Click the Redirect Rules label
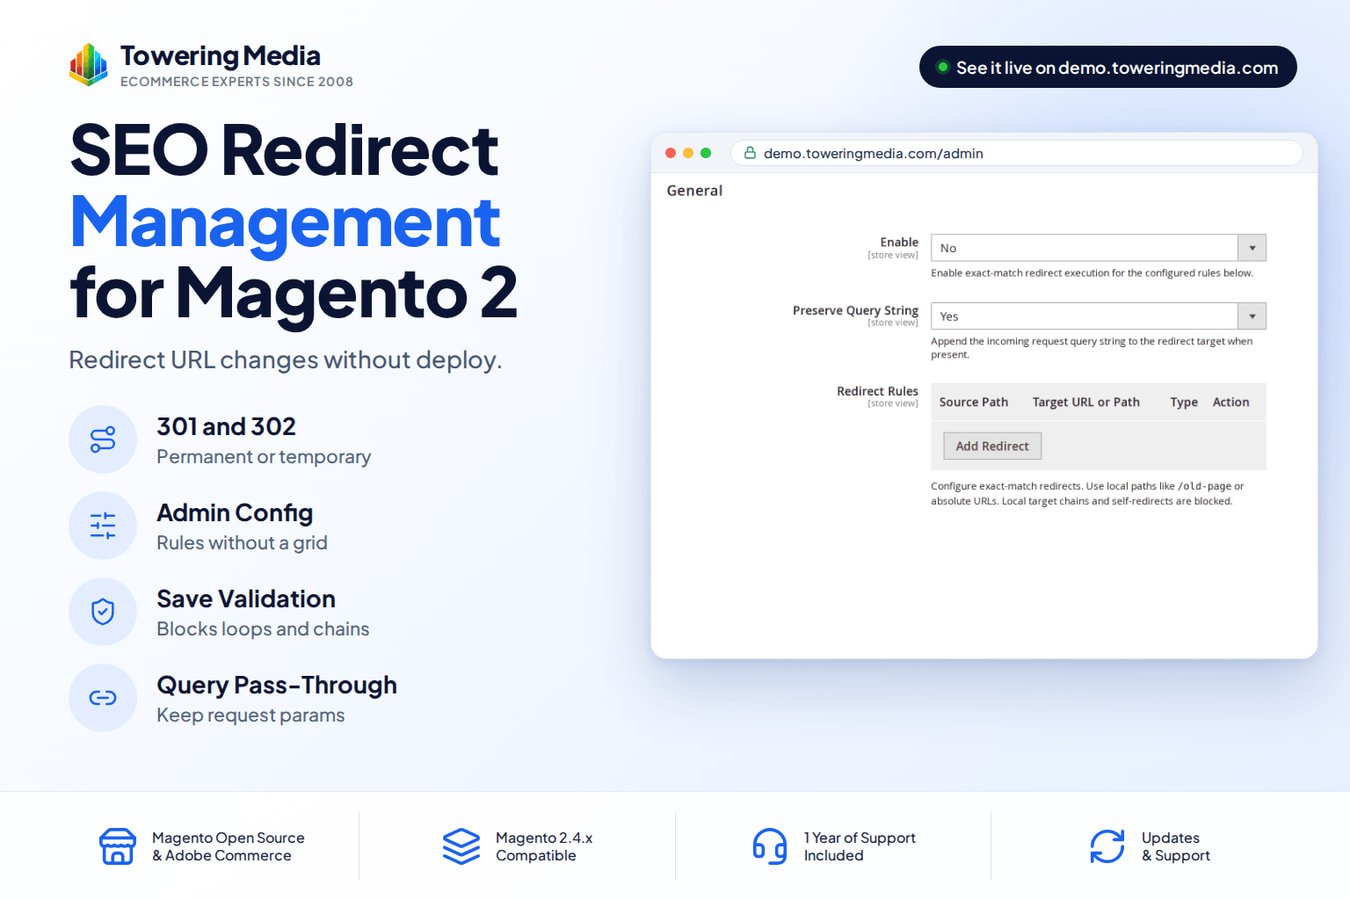The height and width of the screenshot is (900, 1350). [x=877, y=391]
